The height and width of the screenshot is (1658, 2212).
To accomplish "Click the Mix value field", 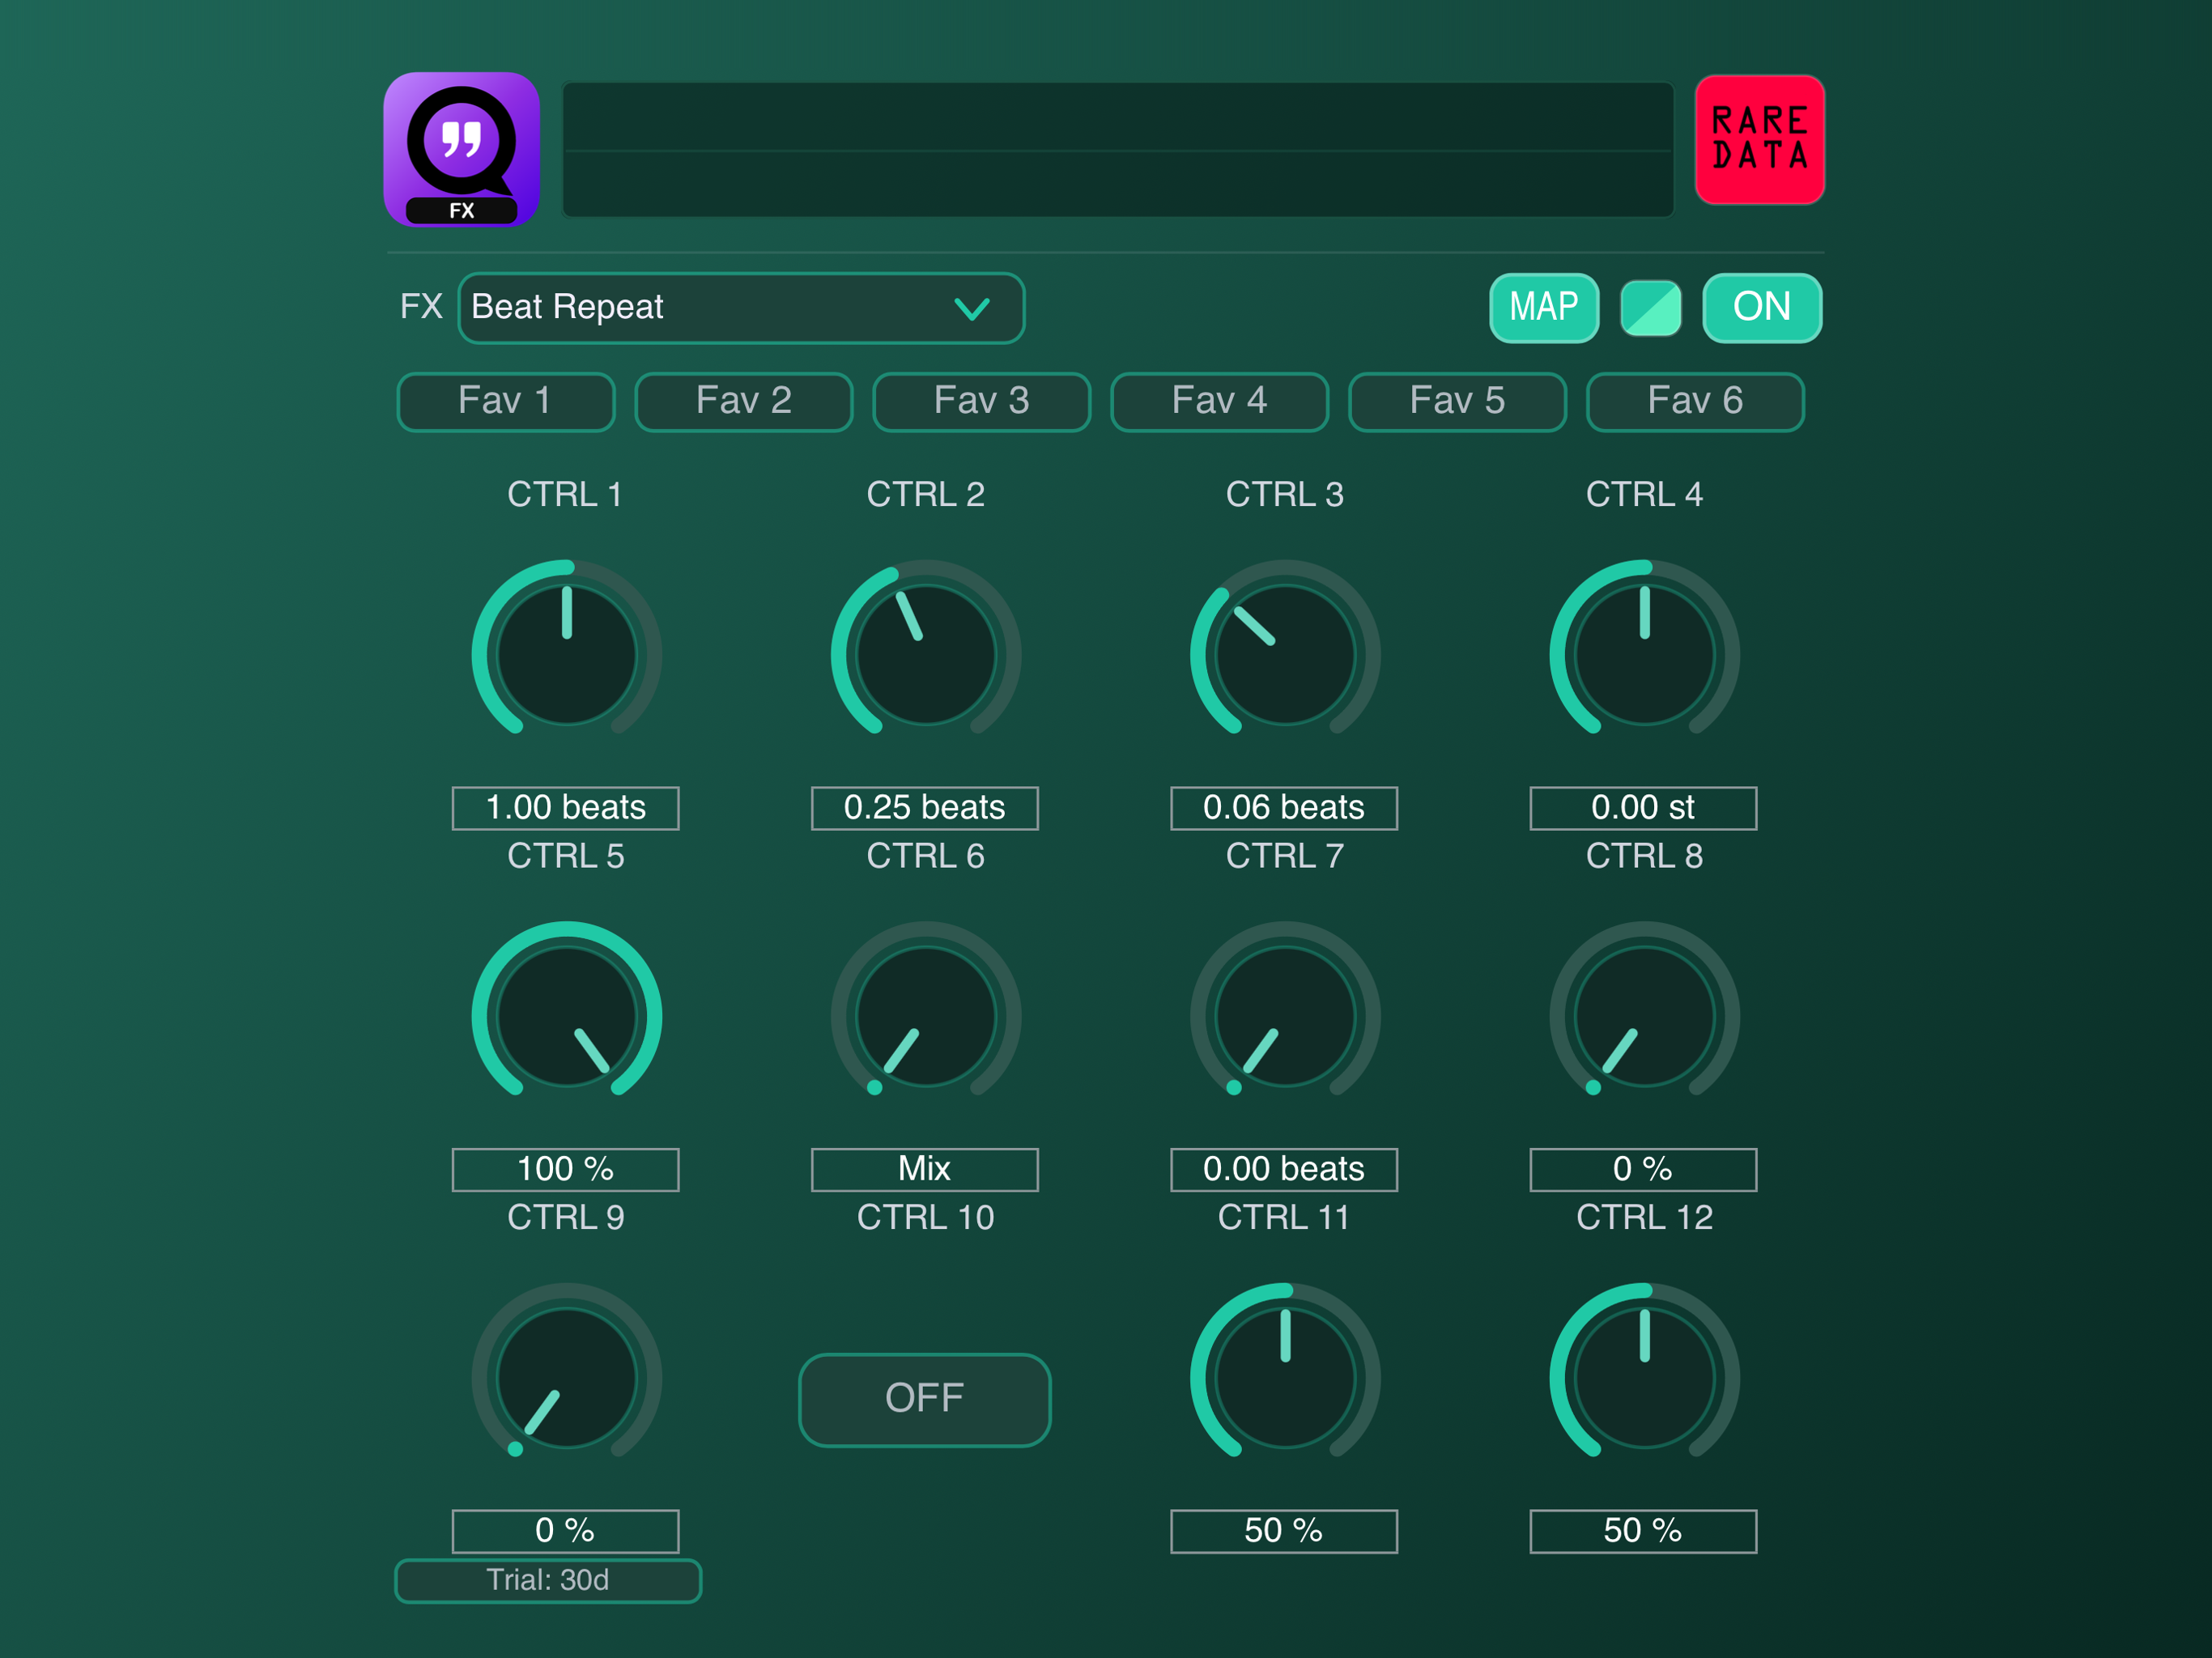I will tap(924, 1169).
